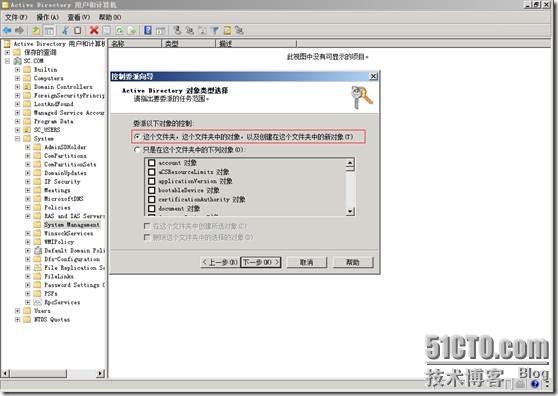558x396 pixels.
Task: Check the 'certificationAuthority 对象' checkbox
Action: 152,199
